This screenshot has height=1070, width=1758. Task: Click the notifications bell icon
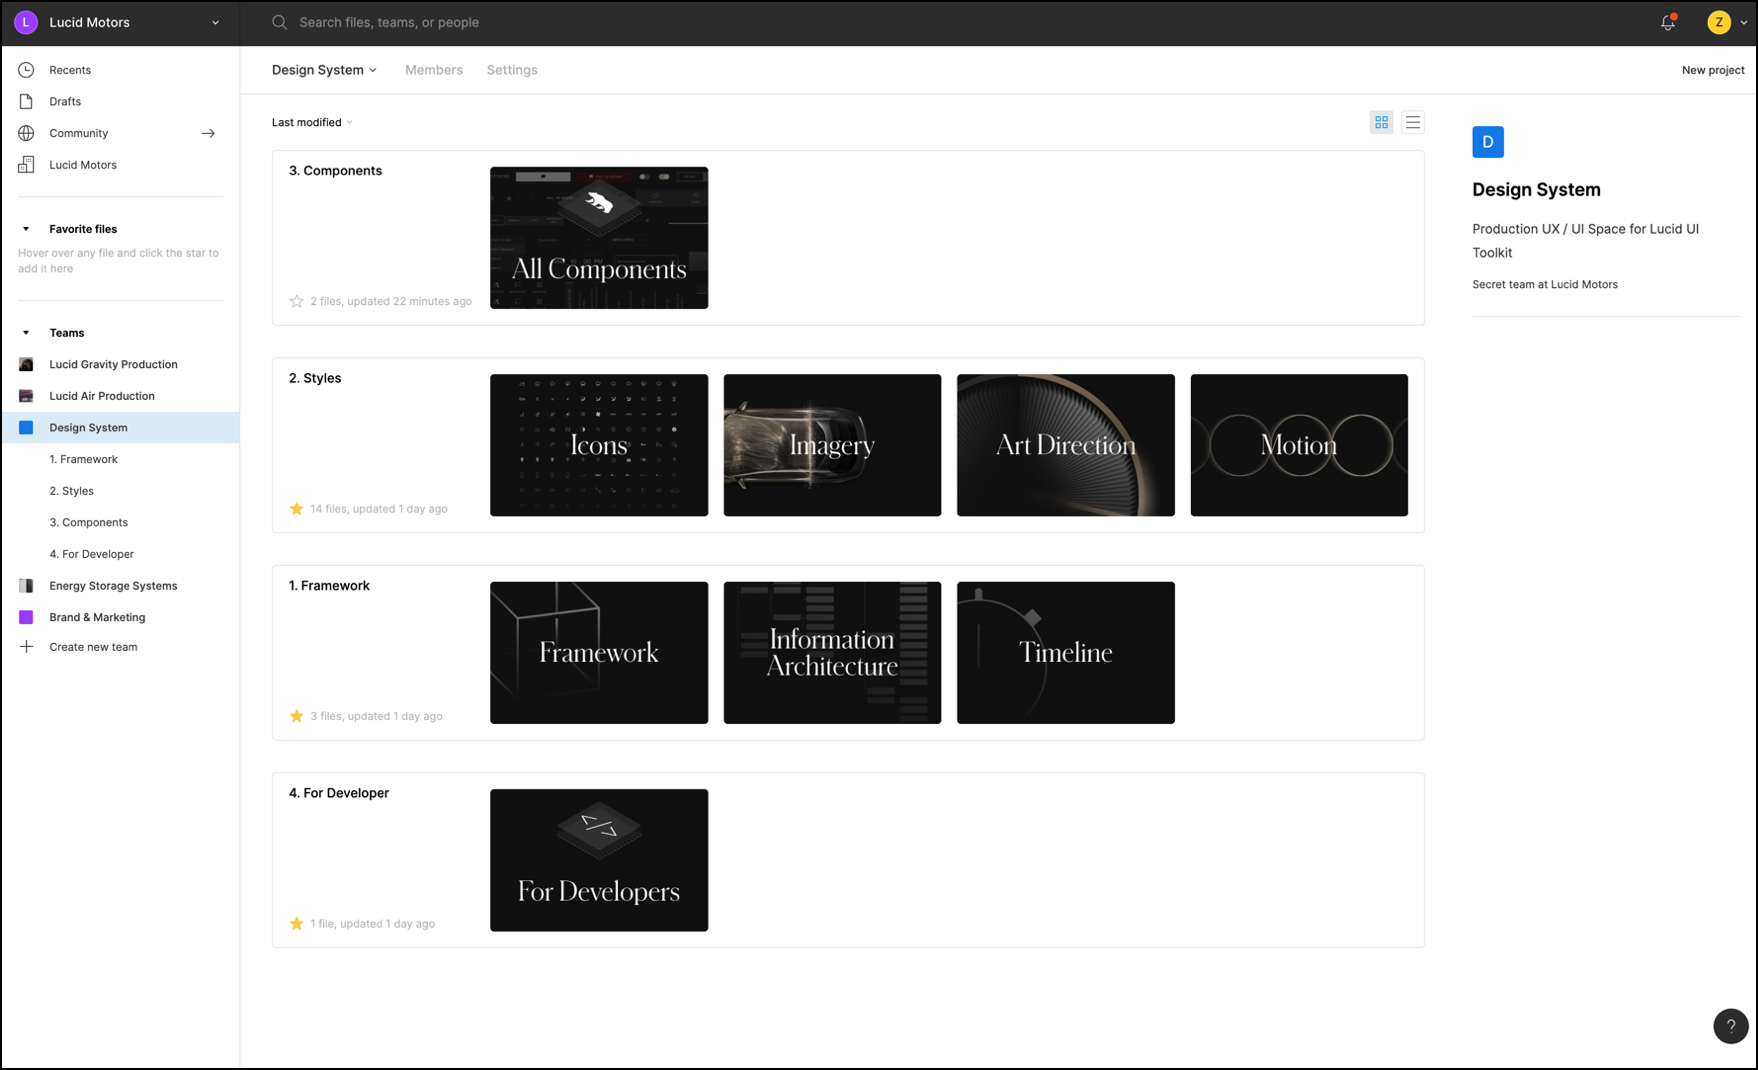click(x=1668, y=22)
